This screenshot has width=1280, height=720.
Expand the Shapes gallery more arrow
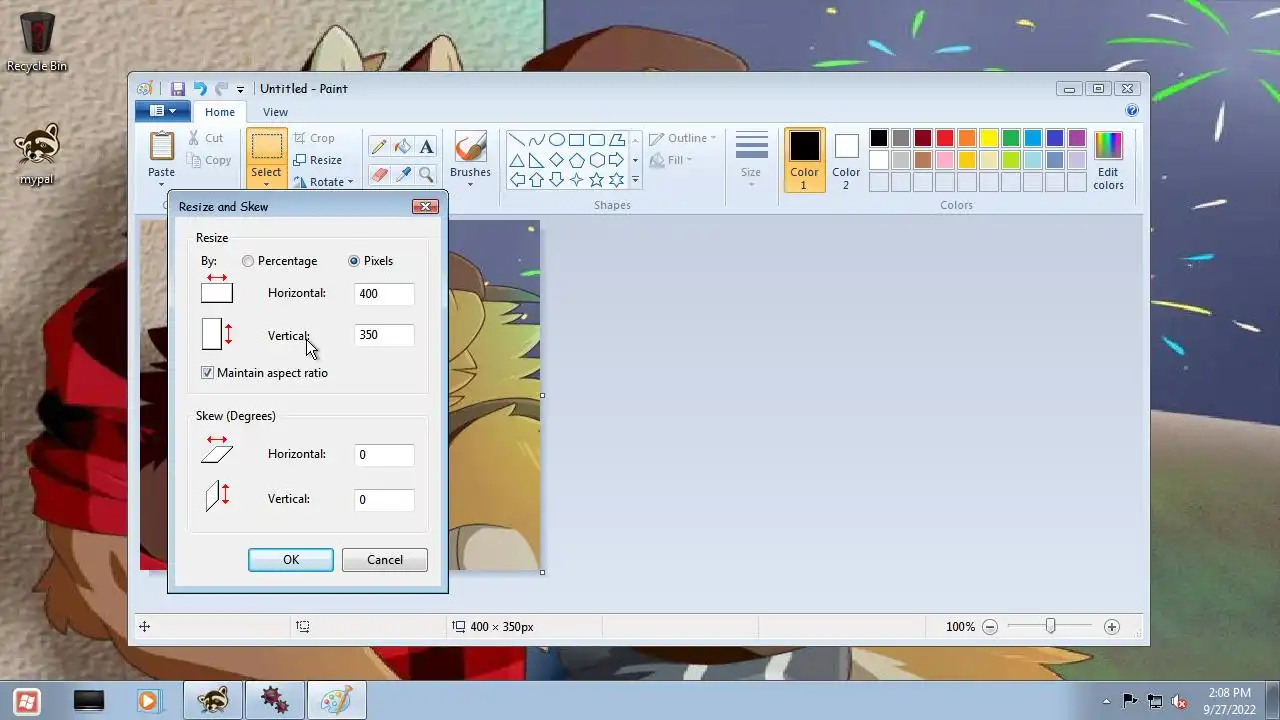635,181
